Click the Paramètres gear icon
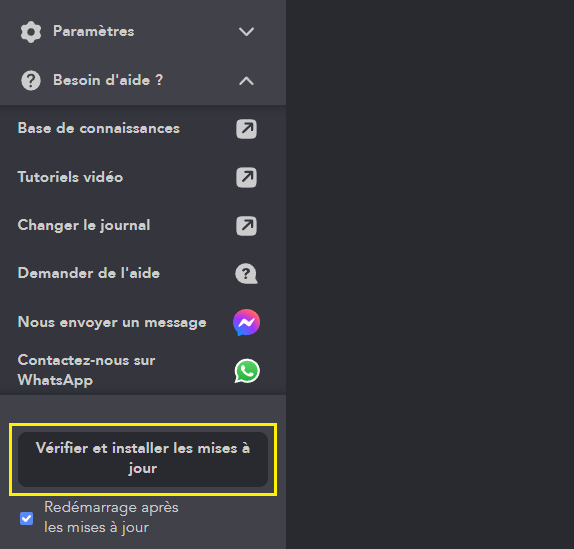This screenshot has width=574, height=549. coord(31,32)
